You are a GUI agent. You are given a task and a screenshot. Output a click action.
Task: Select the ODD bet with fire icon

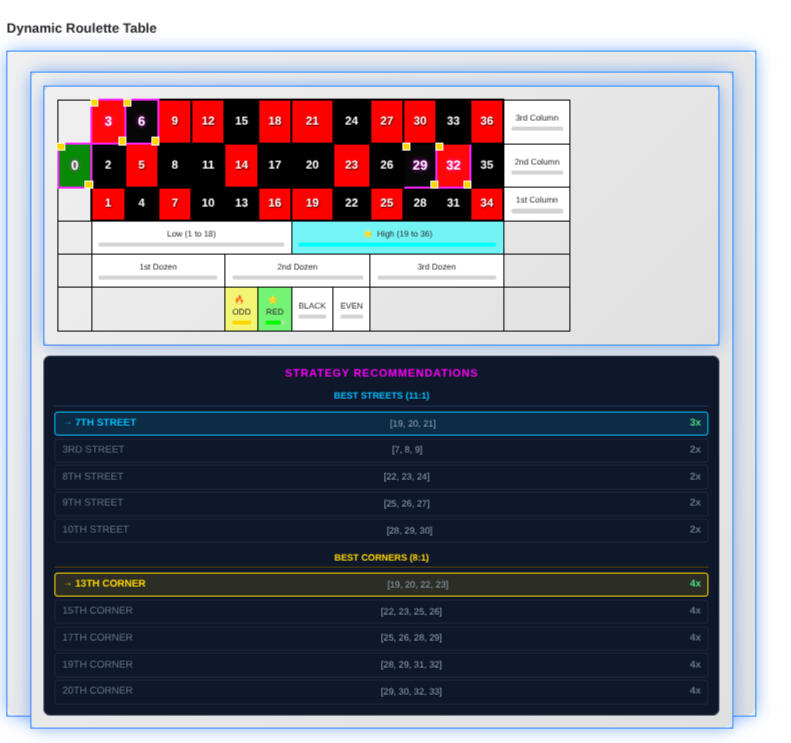click(x=241, y=309)
